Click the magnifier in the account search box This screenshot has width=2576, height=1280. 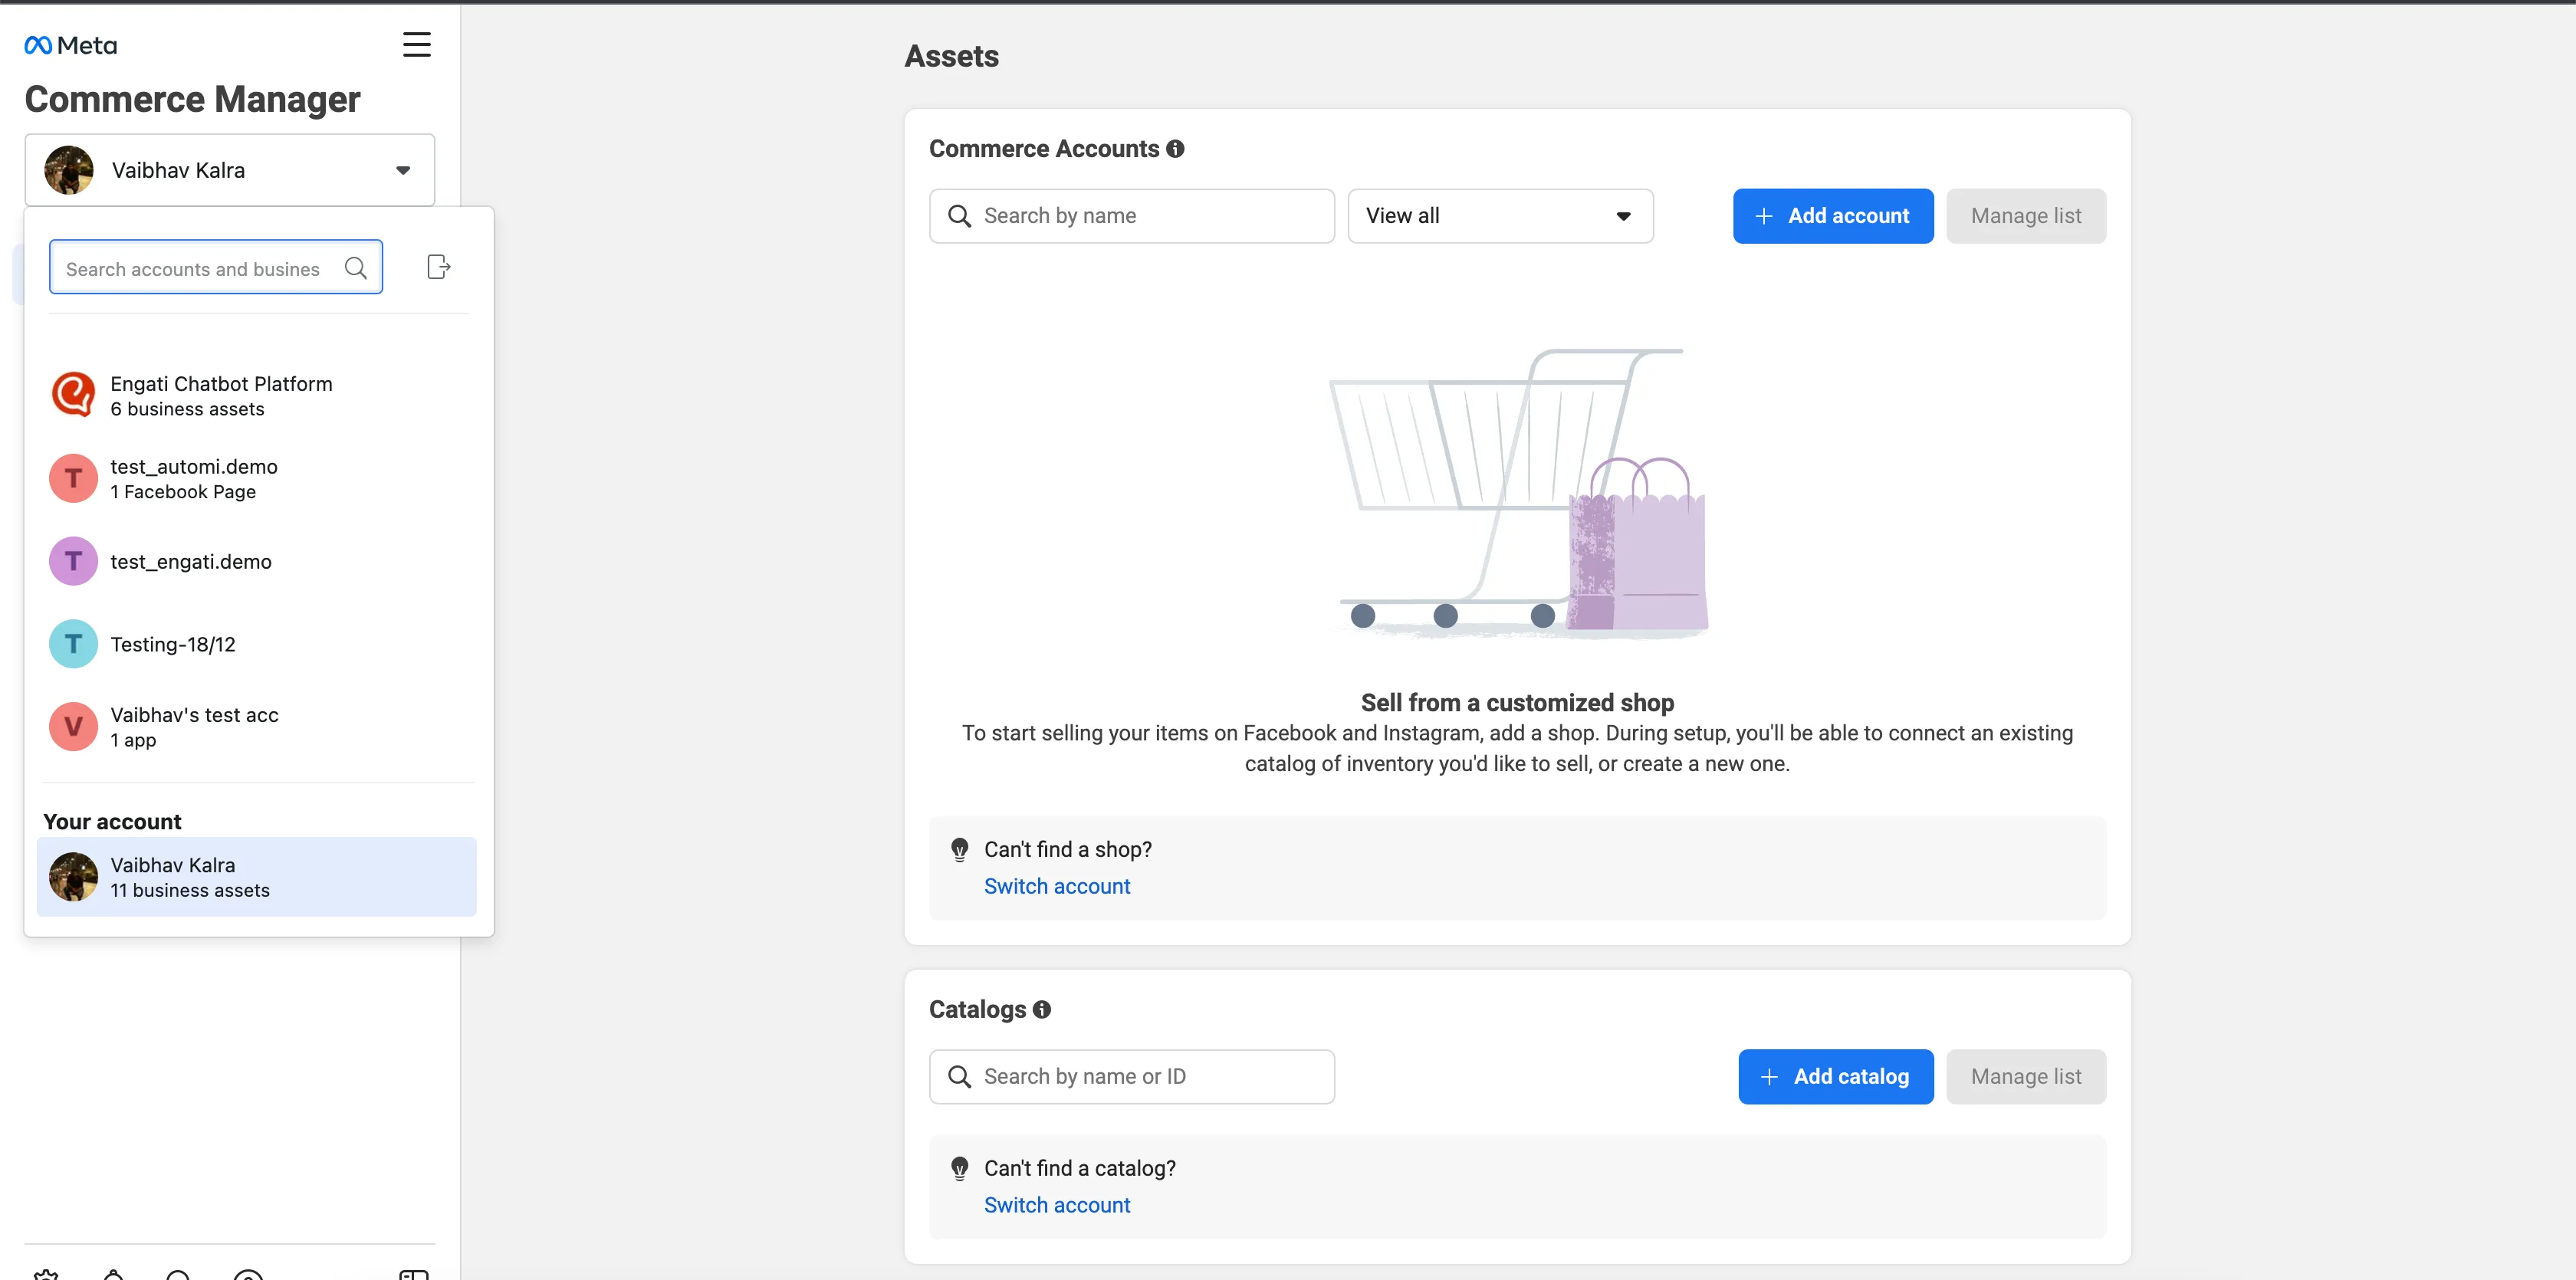tap(356, 268)
